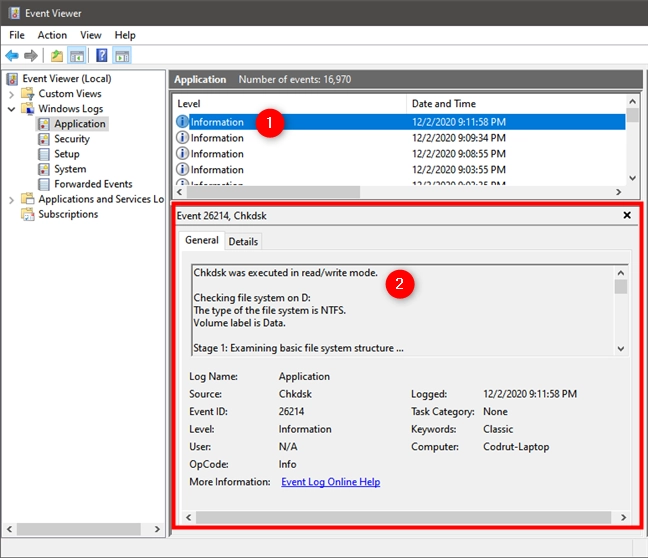Expand Applications and Services Logs node

point(11,200)
